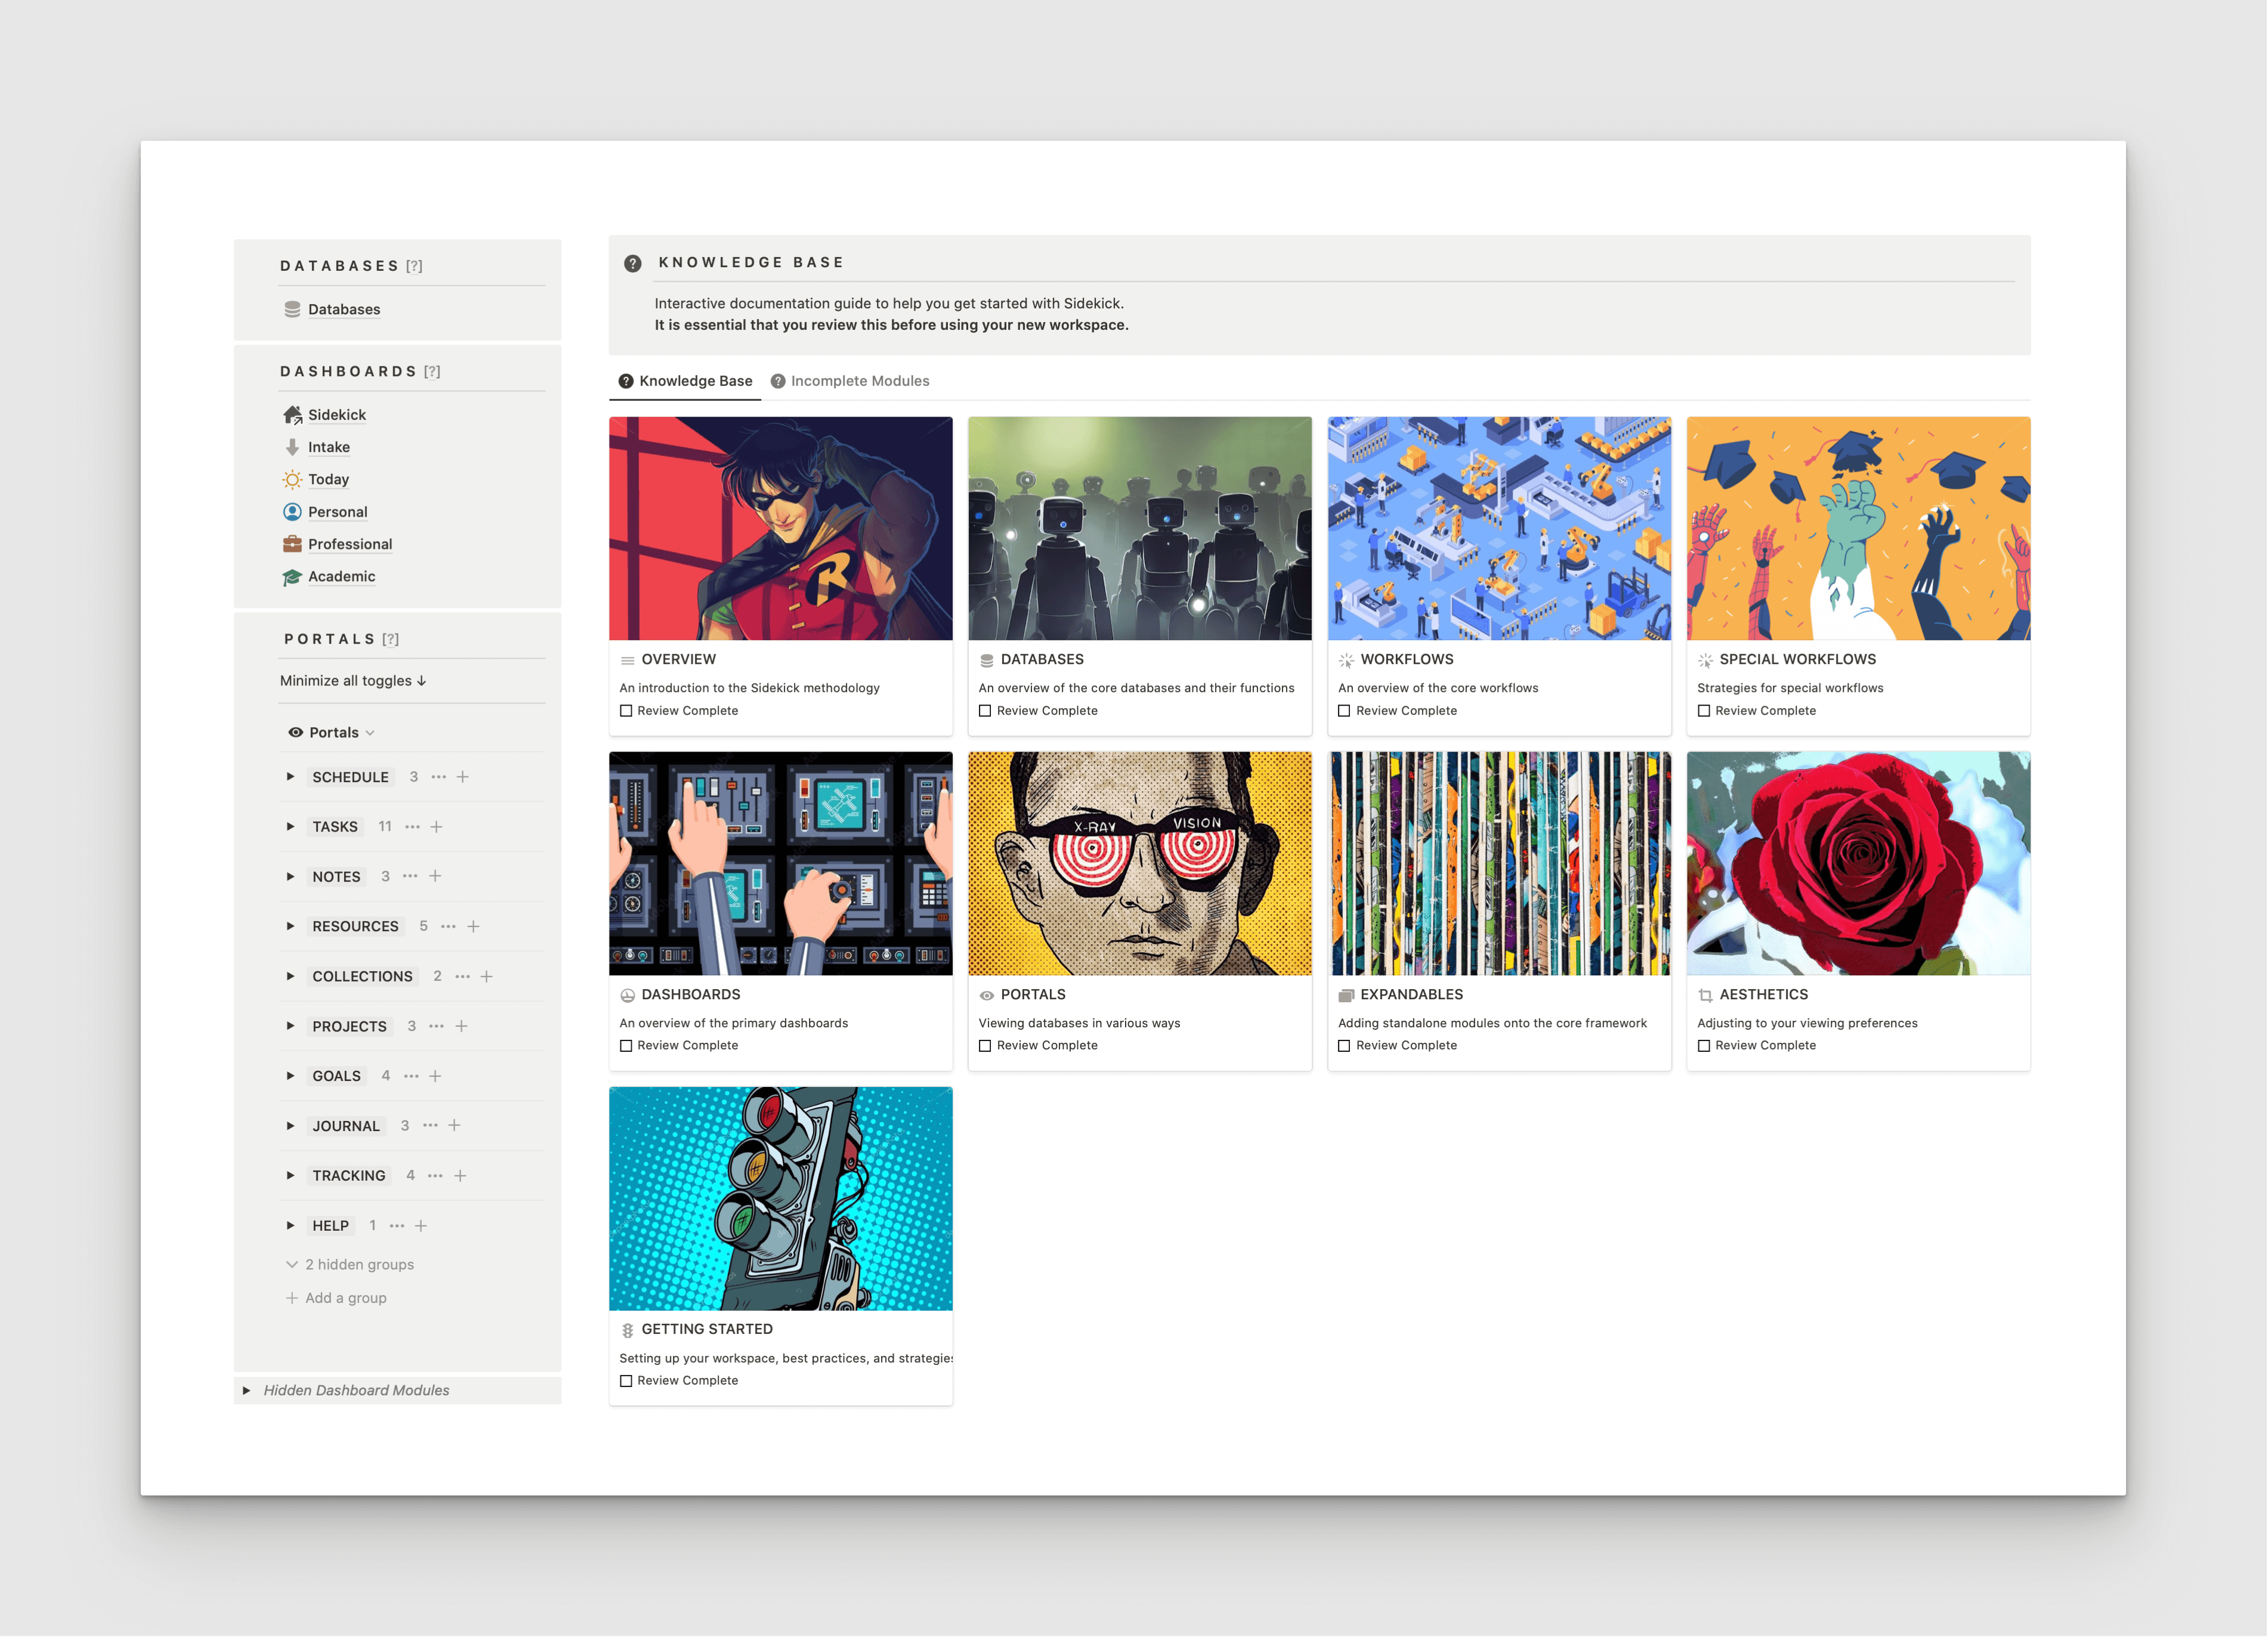Click the Academic graduation cap icon
This screenshot has width=2268, height=1637.
pyautogui.click(x=292, y=577)
